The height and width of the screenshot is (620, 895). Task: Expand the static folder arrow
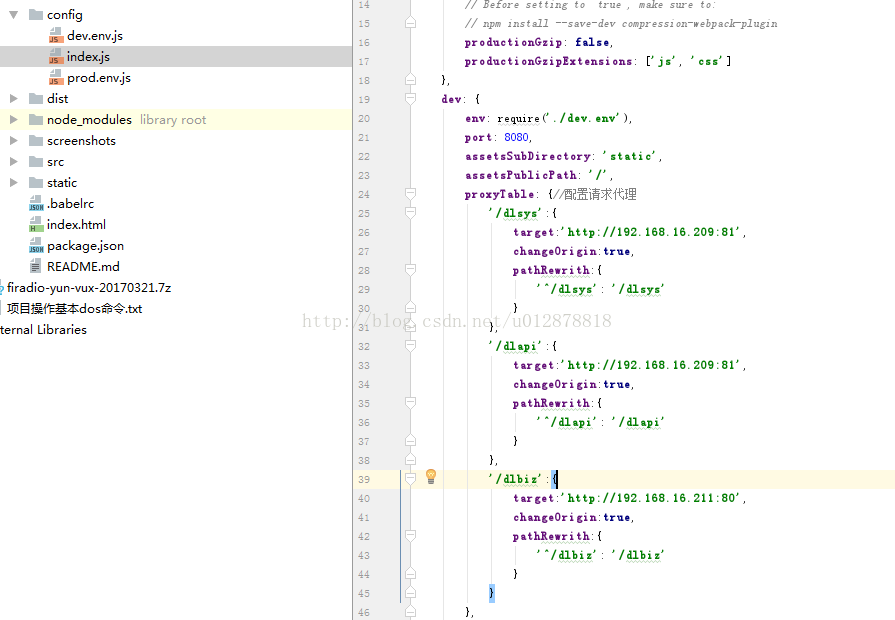coord(14,183)
